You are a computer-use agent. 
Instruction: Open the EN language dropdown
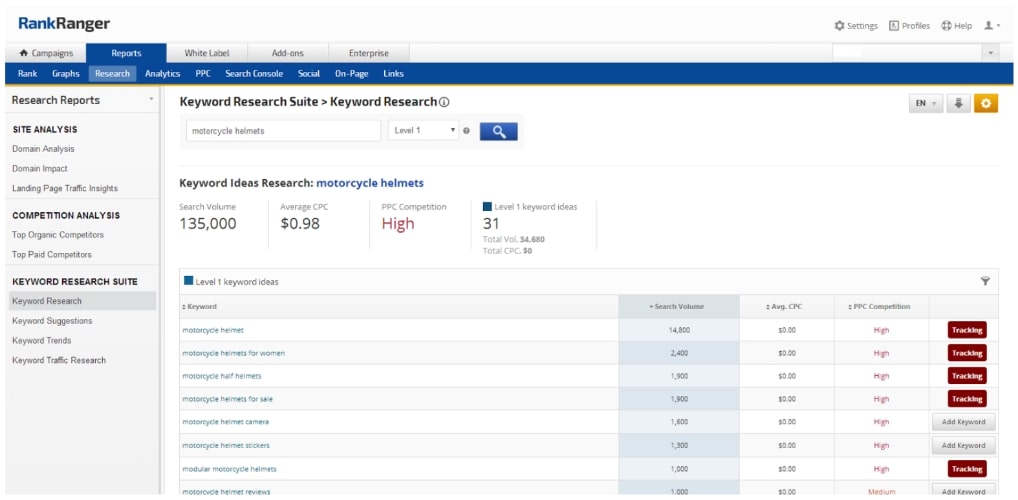coord(926,103)
